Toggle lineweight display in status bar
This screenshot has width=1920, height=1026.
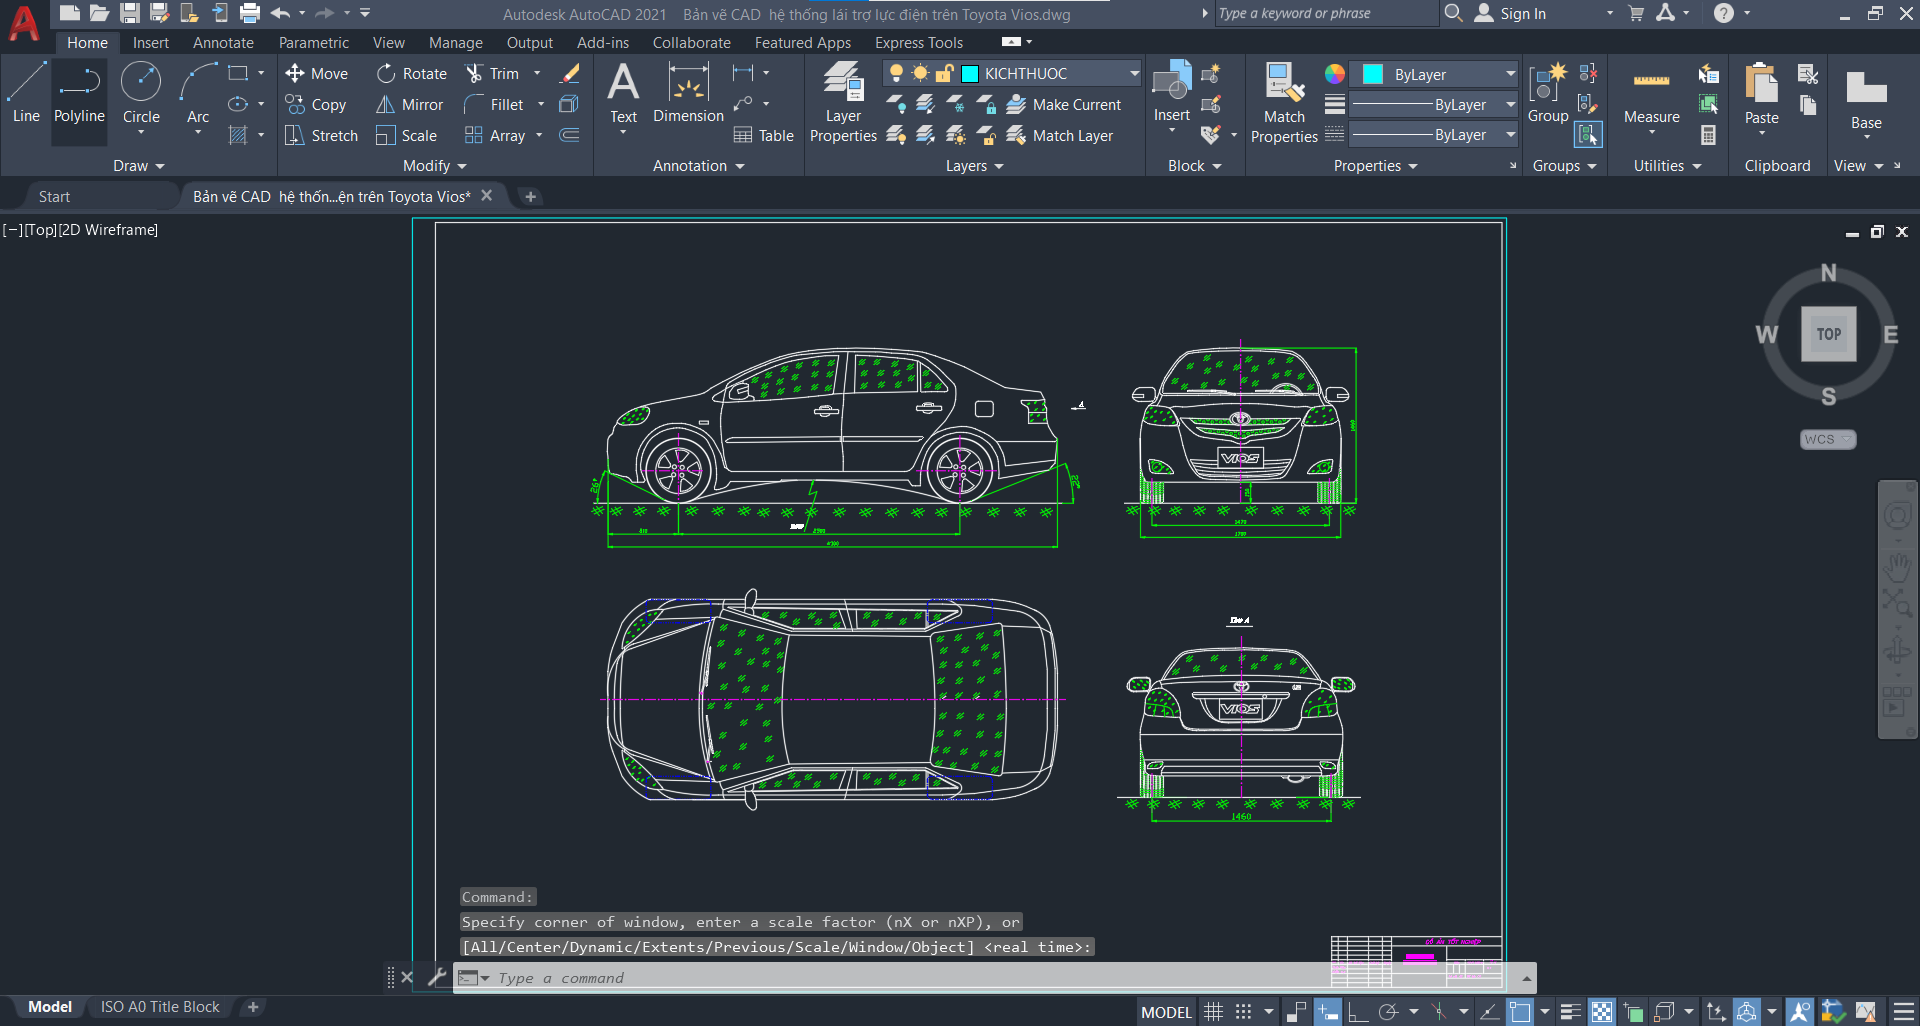(x=1570, y=1012)
